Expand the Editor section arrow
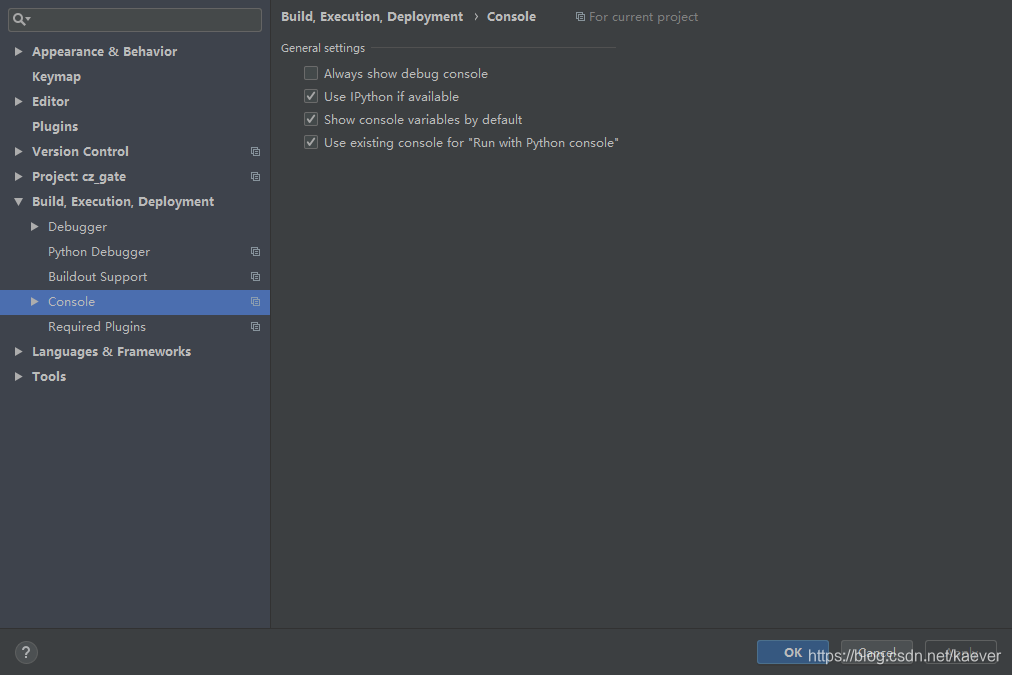The width and height of the screenshot is (1012, 675). pos(19,101)
